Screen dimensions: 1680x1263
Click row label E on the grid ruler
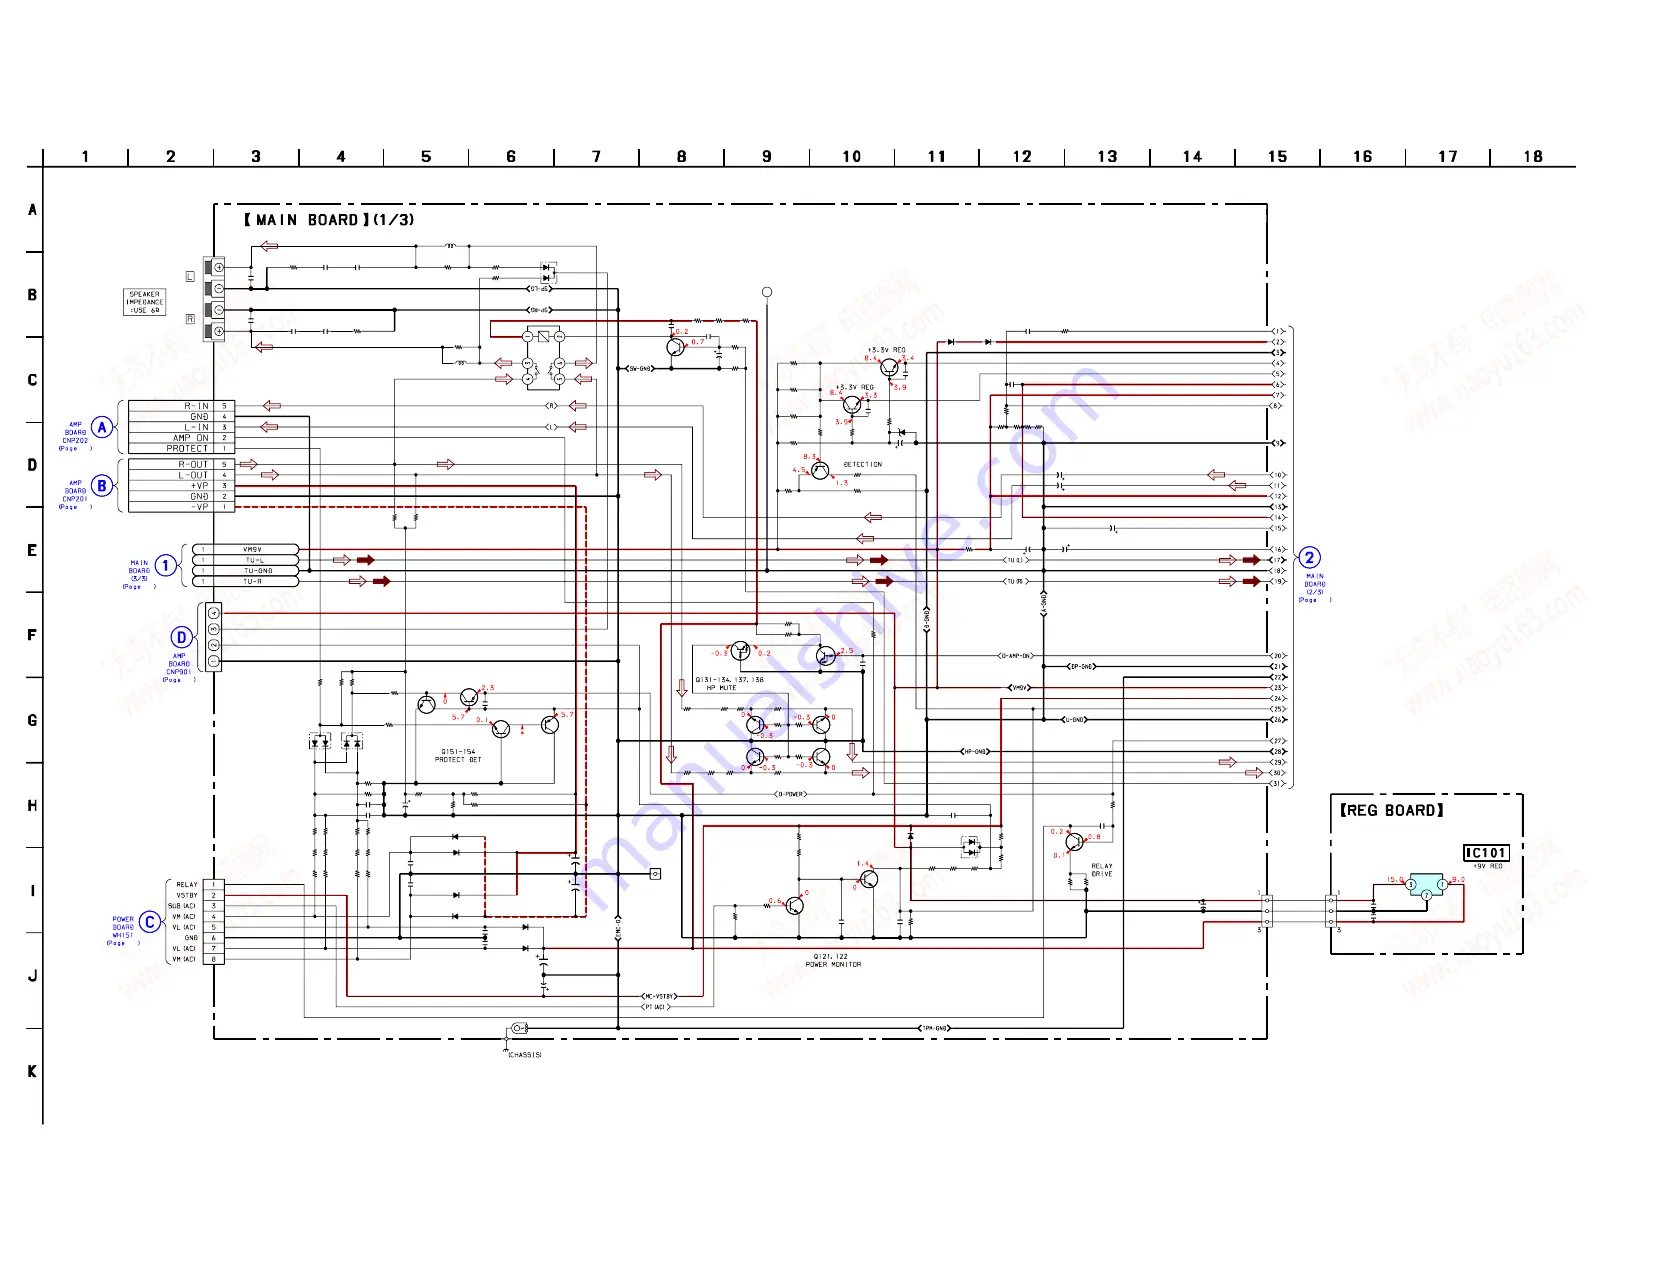point(32,550)
